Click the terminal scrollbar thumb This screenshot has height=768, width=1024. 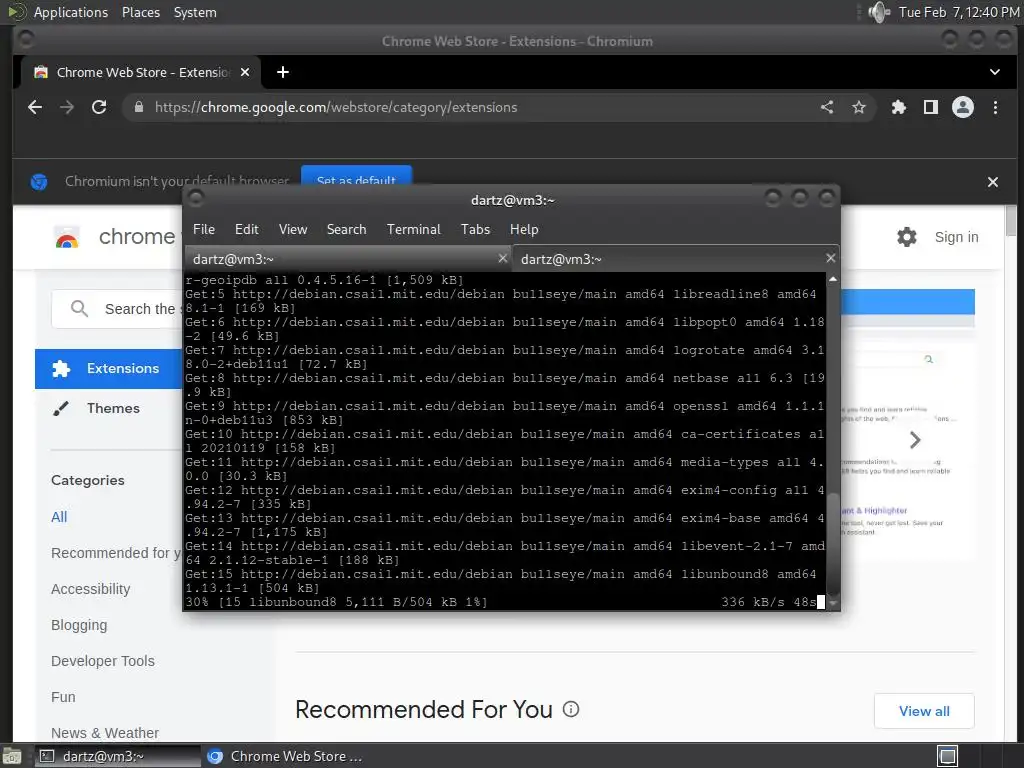[x=833, y=544]
